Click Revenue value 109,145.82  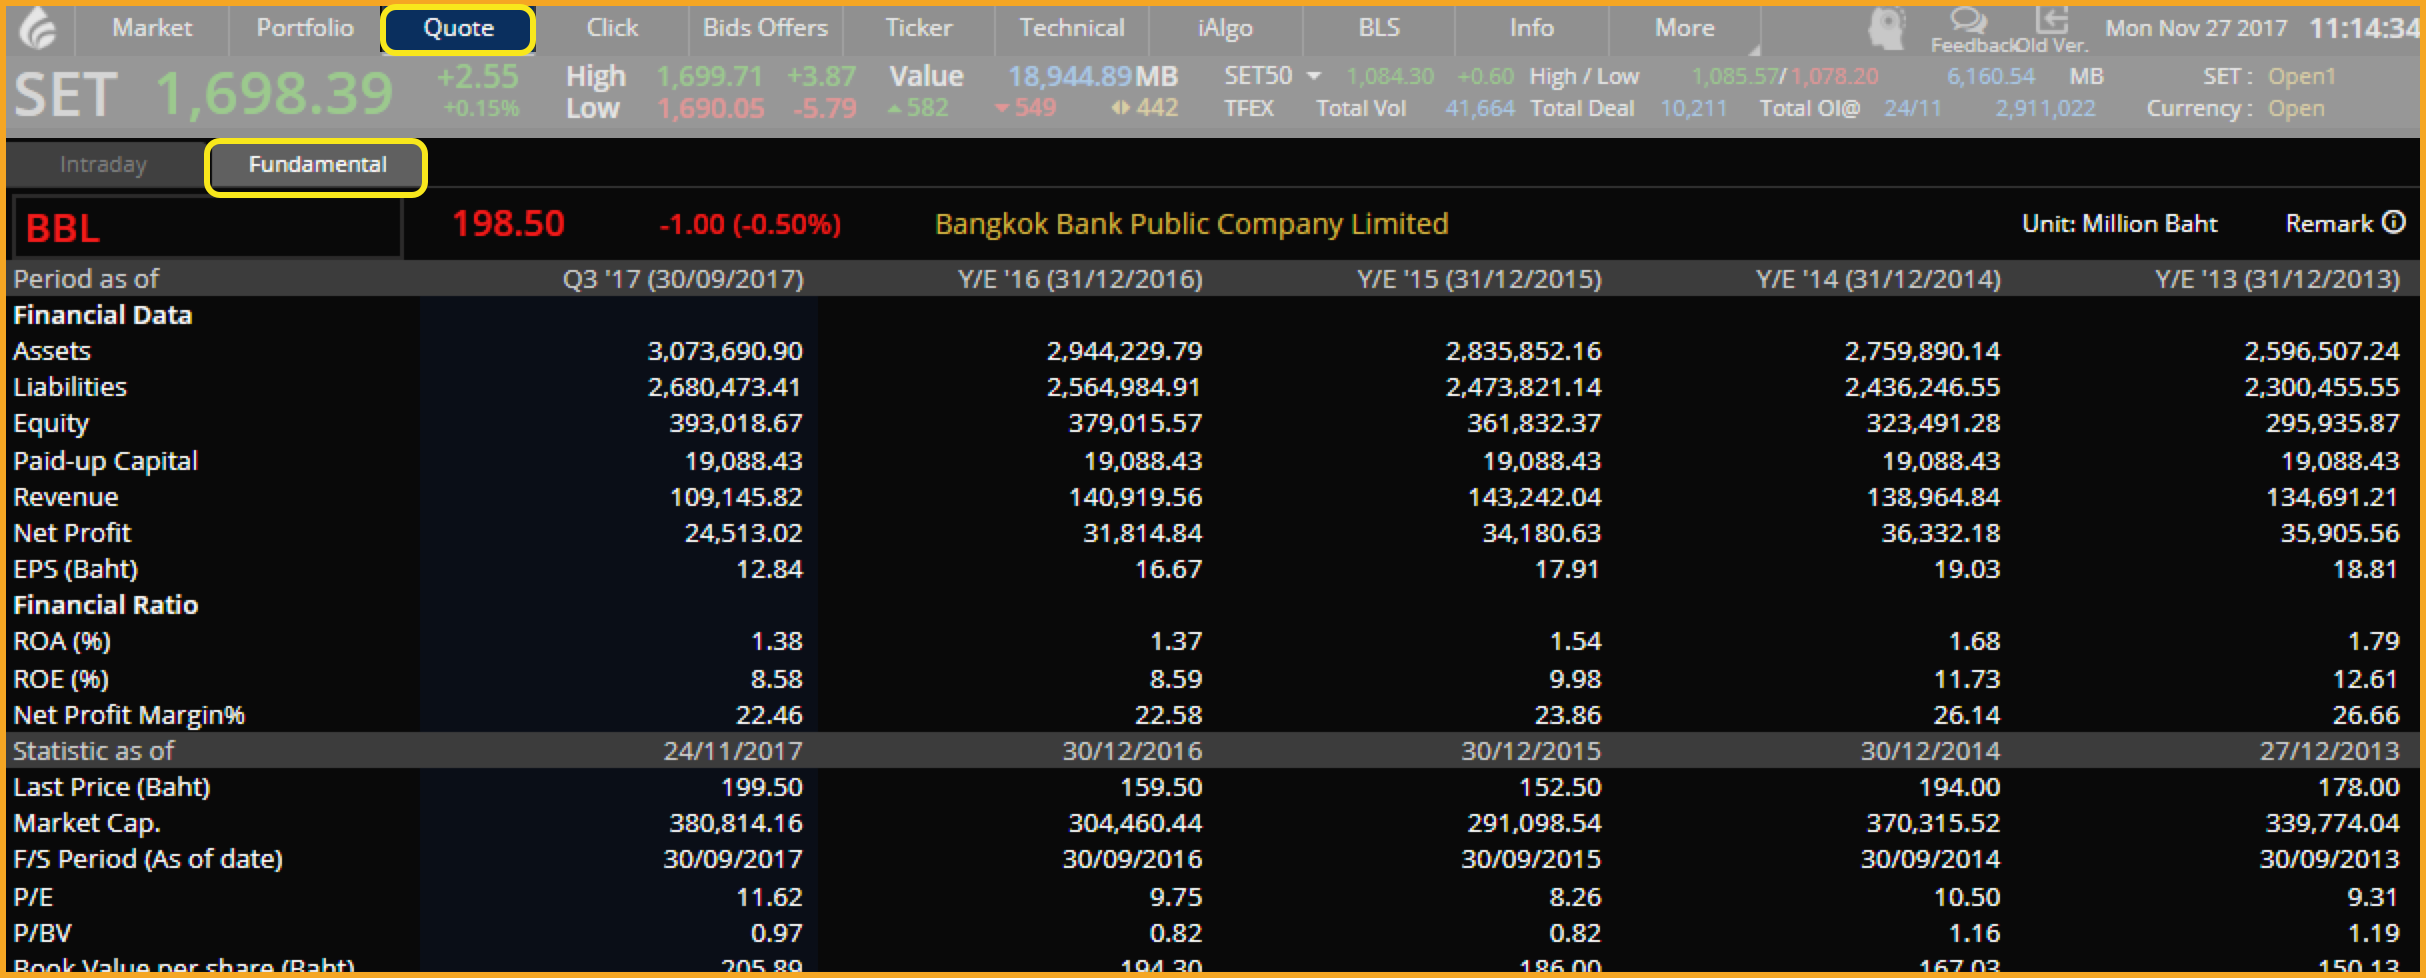tap(735, 497)
